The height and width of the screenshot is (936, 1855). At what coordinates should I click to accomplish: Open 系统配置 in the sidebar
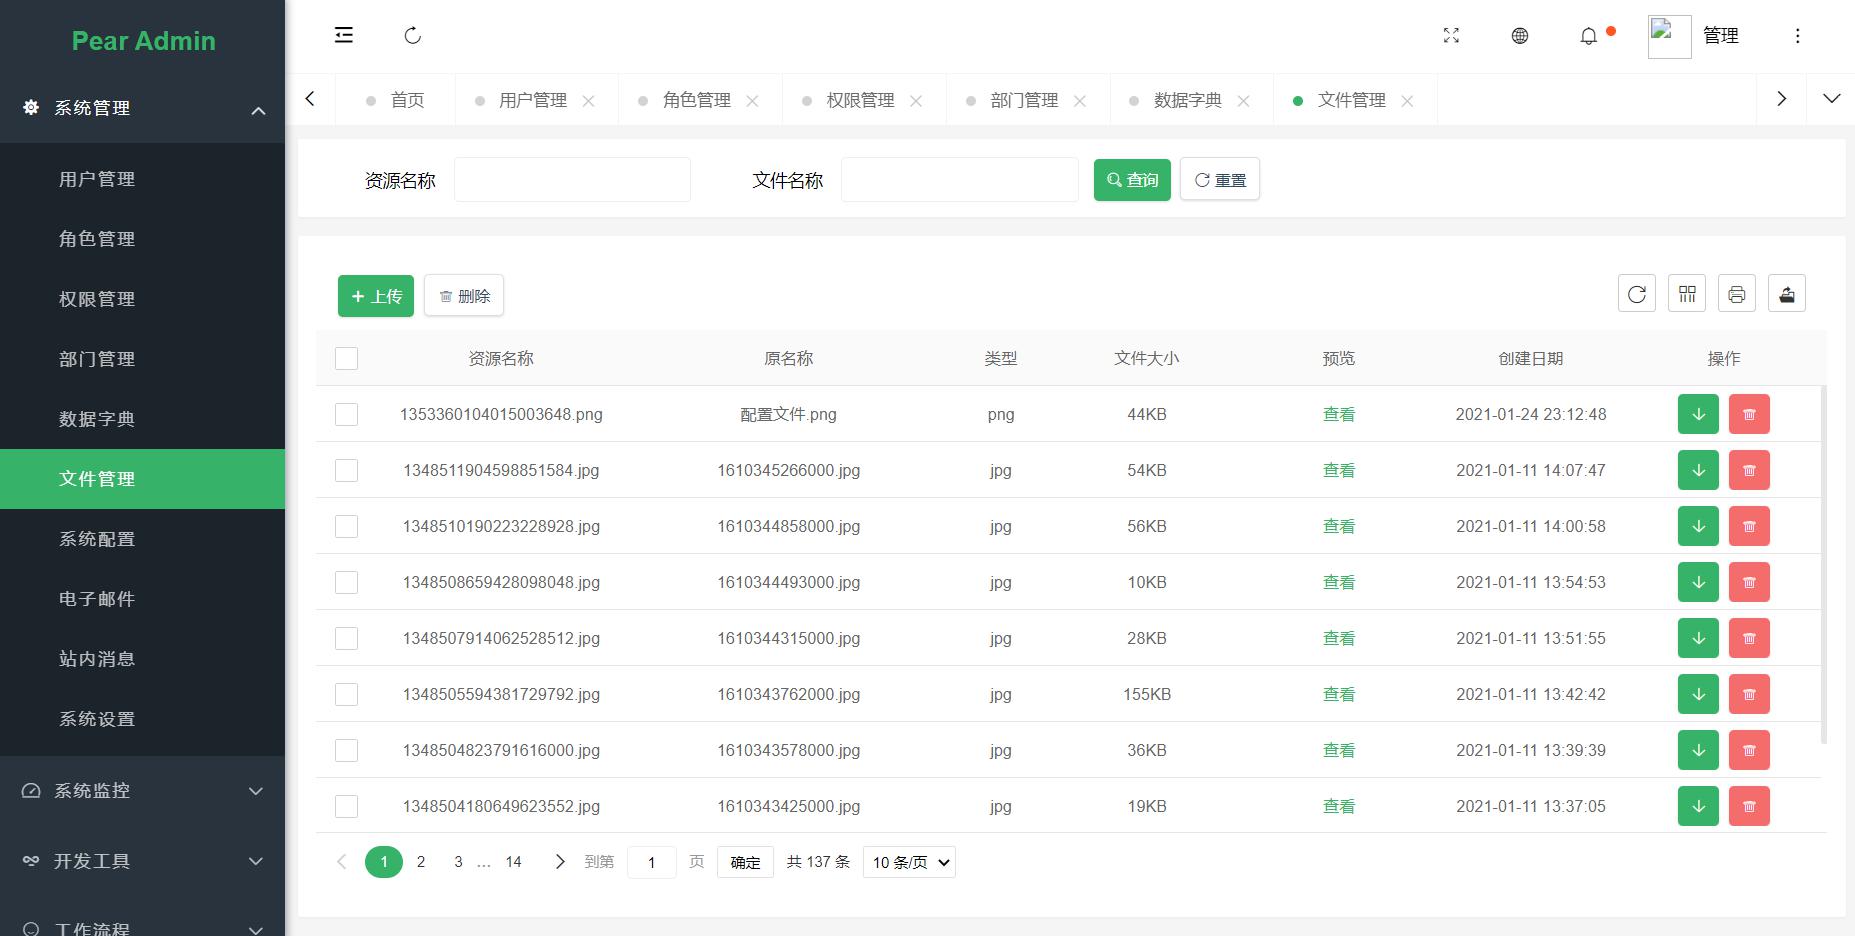(142, 539)
